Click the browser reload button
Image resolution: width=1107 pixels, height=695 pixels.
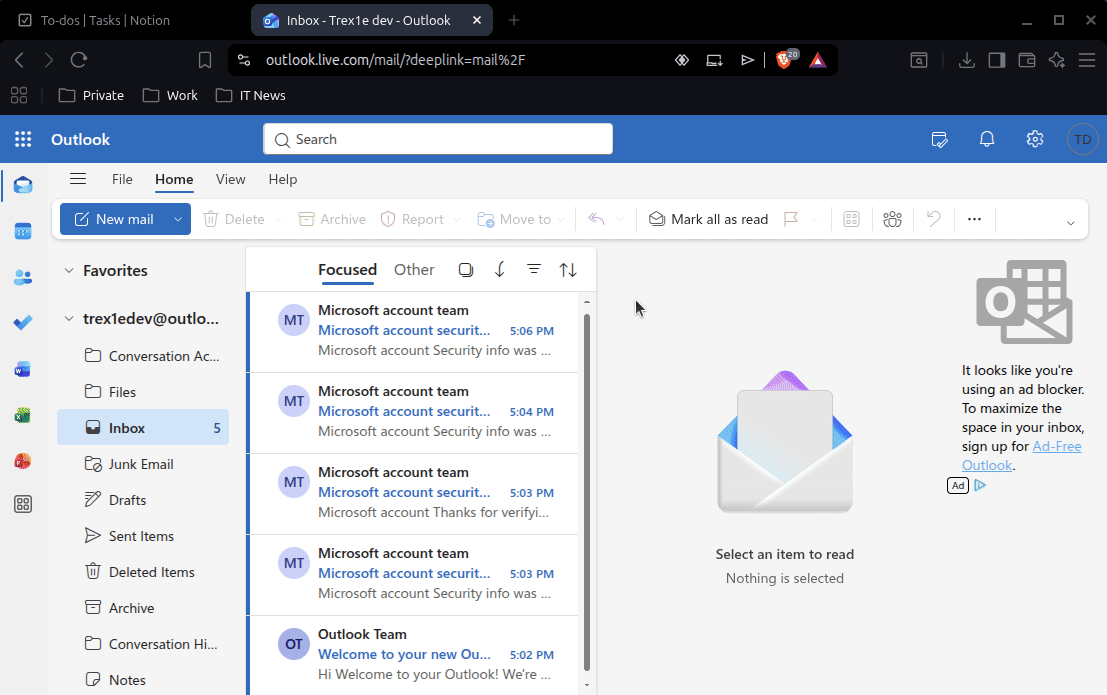[x=78, y=60]
